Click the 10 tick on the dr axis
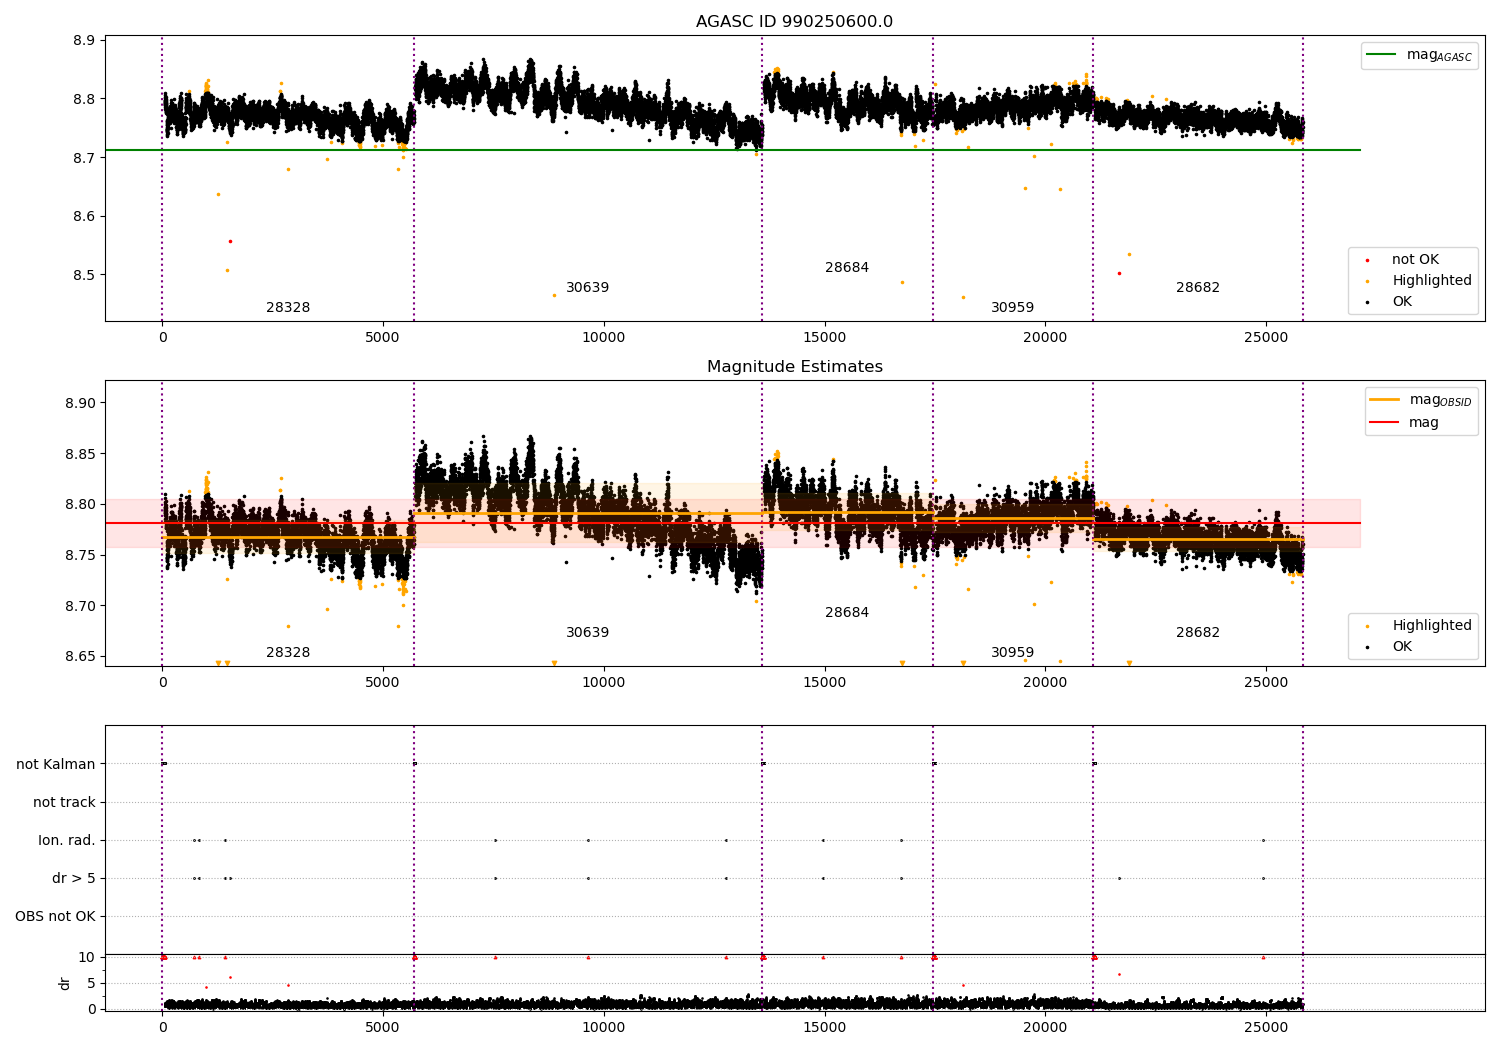 tap(87, 957)
